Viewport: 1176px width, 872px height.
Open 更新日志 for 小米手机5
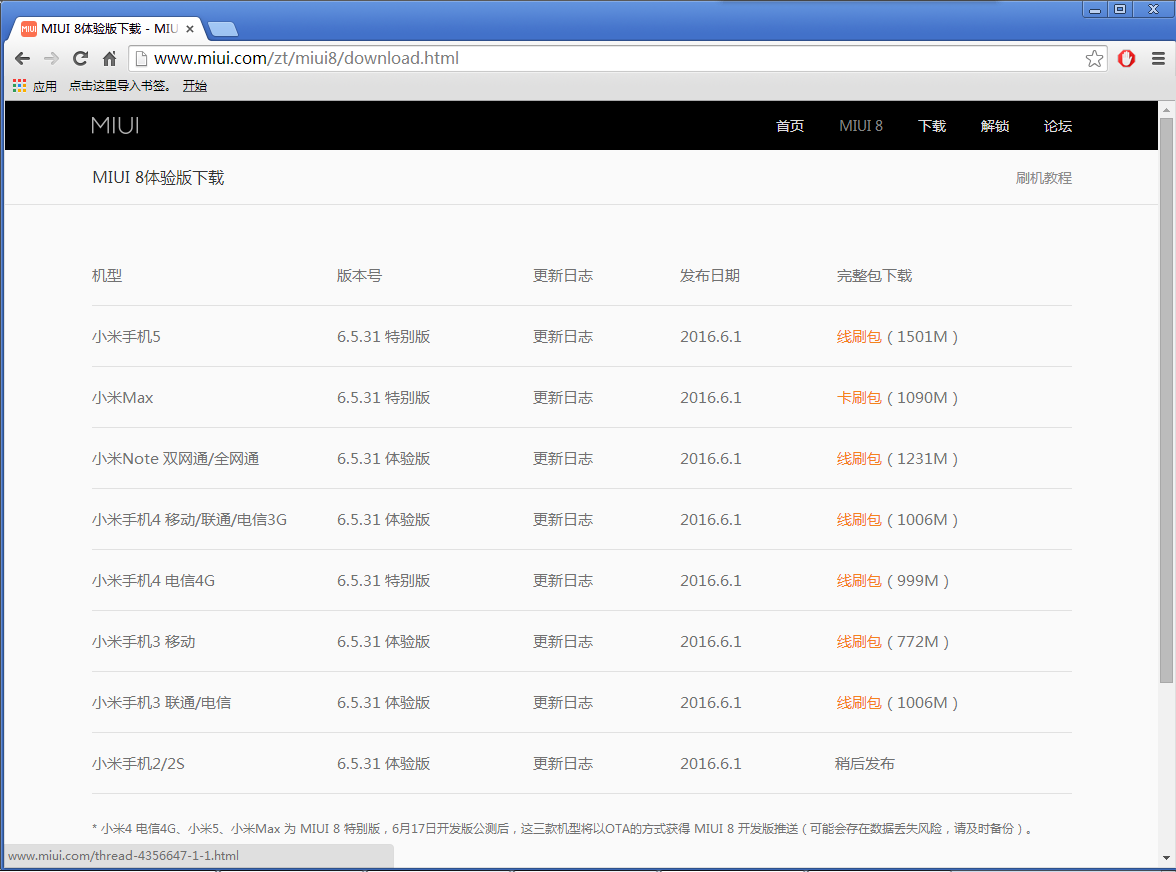[562, 337]
